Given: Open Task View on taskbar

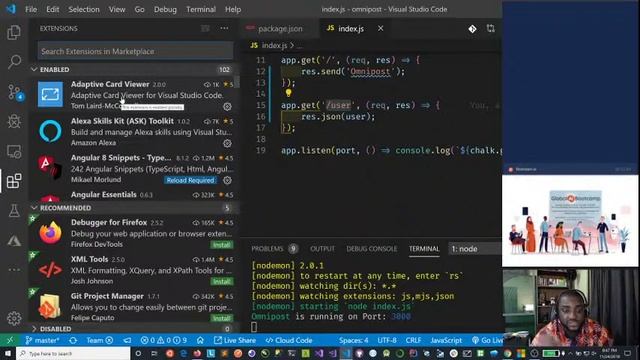Looking at the screenshot, I should pos(154,353).
